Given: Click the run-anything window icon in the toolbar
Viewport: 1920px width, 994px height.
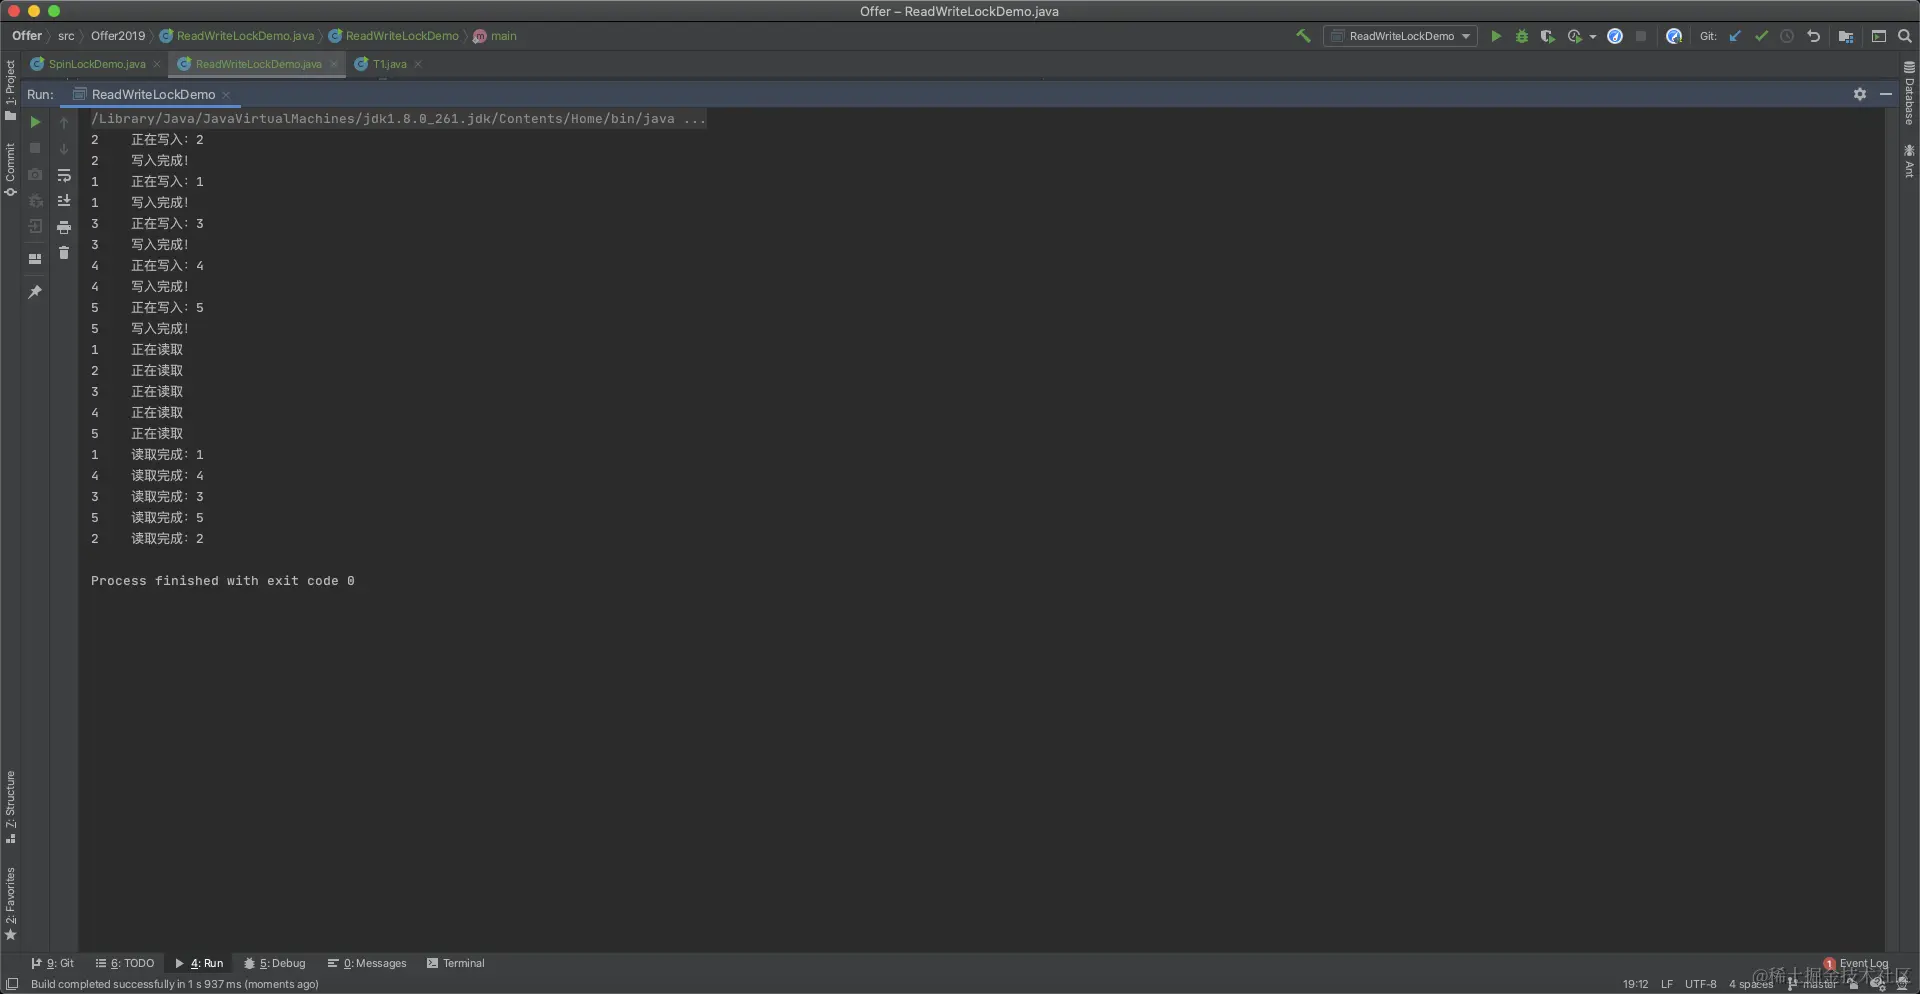Looking at the screenshot, I should 1879,36.
